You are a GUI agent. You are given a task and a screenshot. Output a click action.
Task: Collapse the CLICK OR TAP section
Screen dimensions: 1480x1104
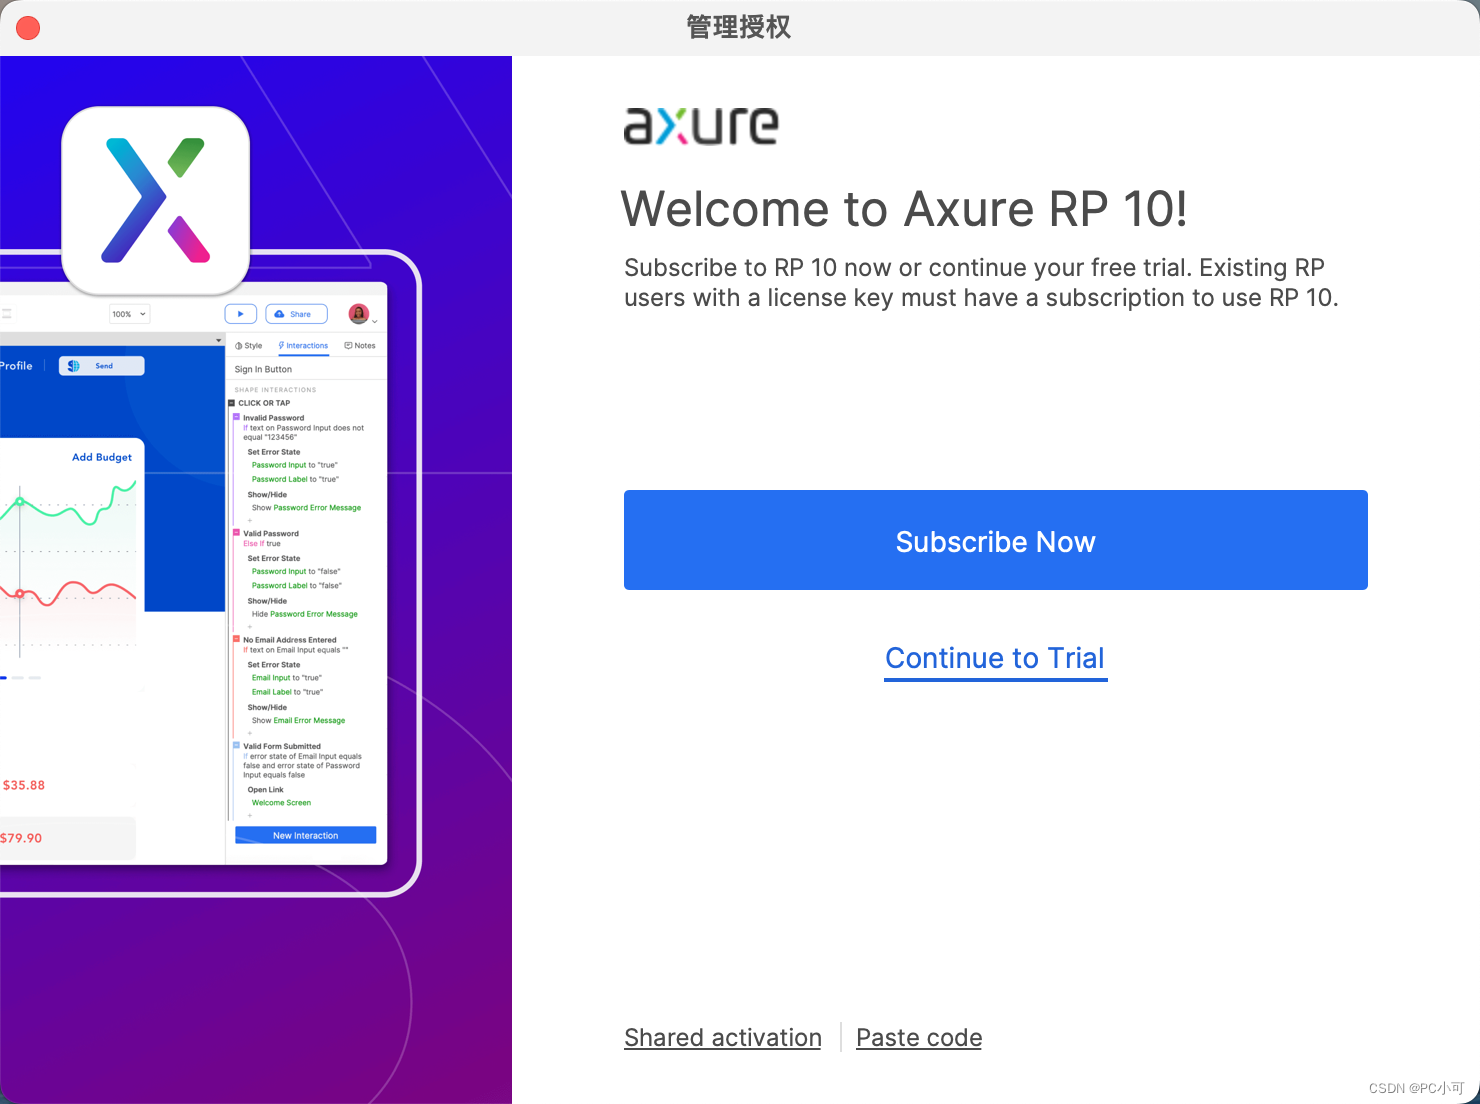[232, 403]
